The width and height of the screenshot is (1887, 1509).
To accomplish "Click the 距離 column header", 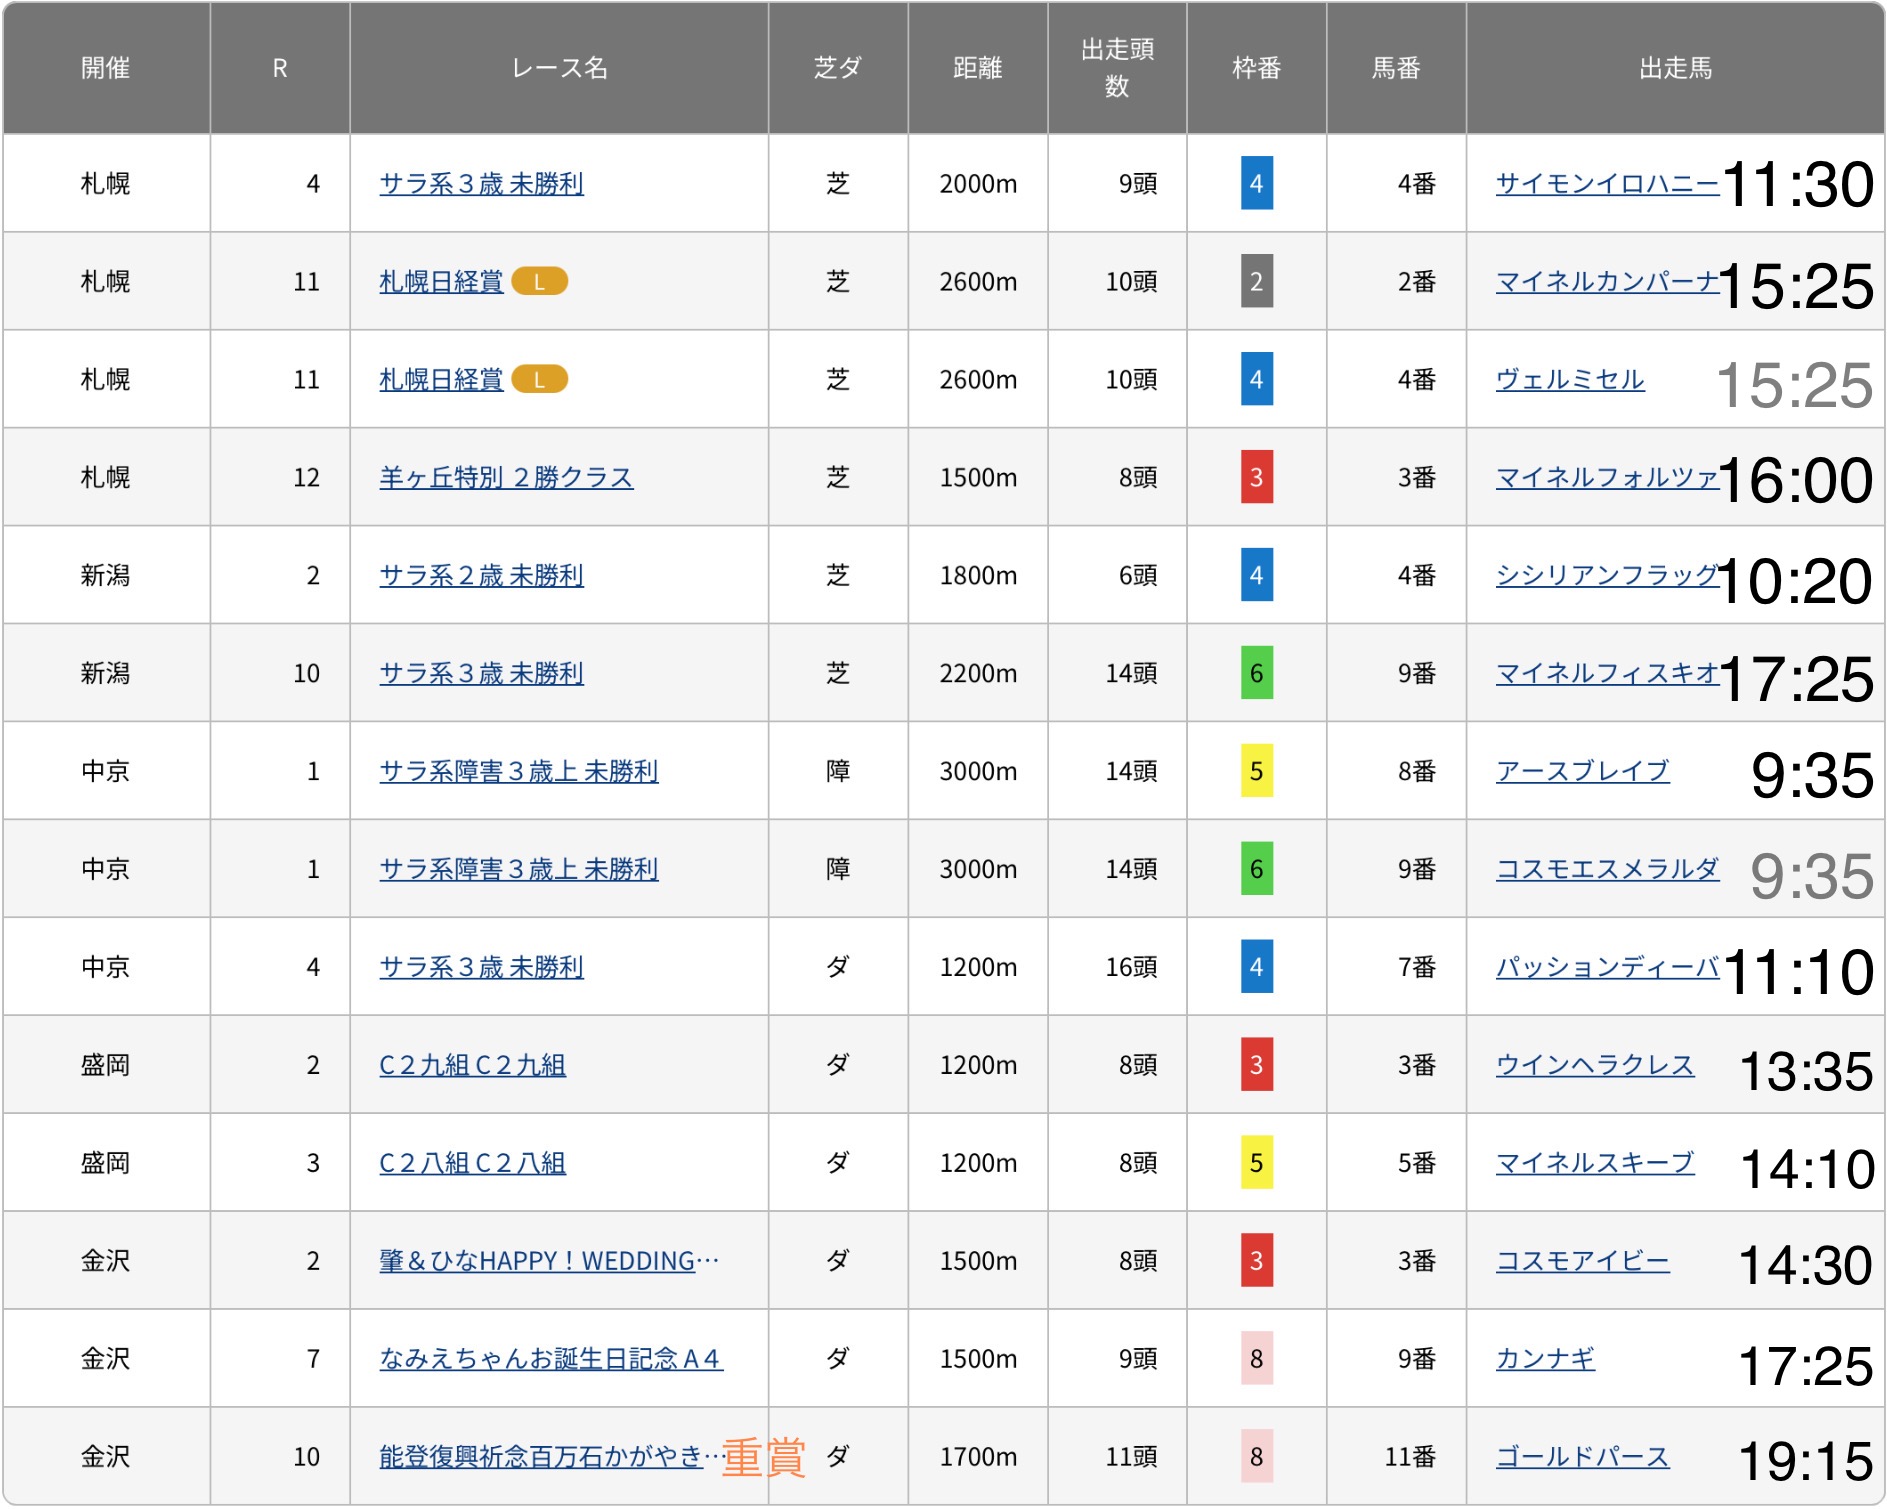I will pyautogui.click(x=977, y=68).
